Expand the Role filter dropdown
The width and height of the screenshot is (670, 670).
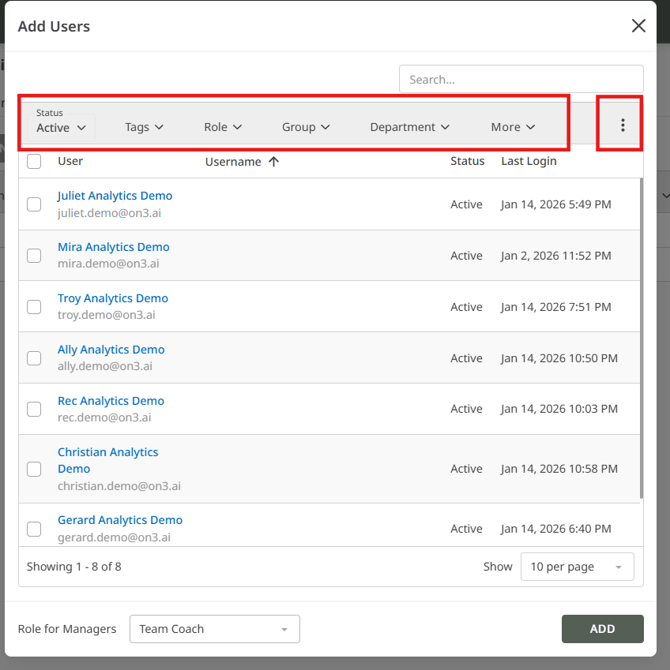(223, 127)
